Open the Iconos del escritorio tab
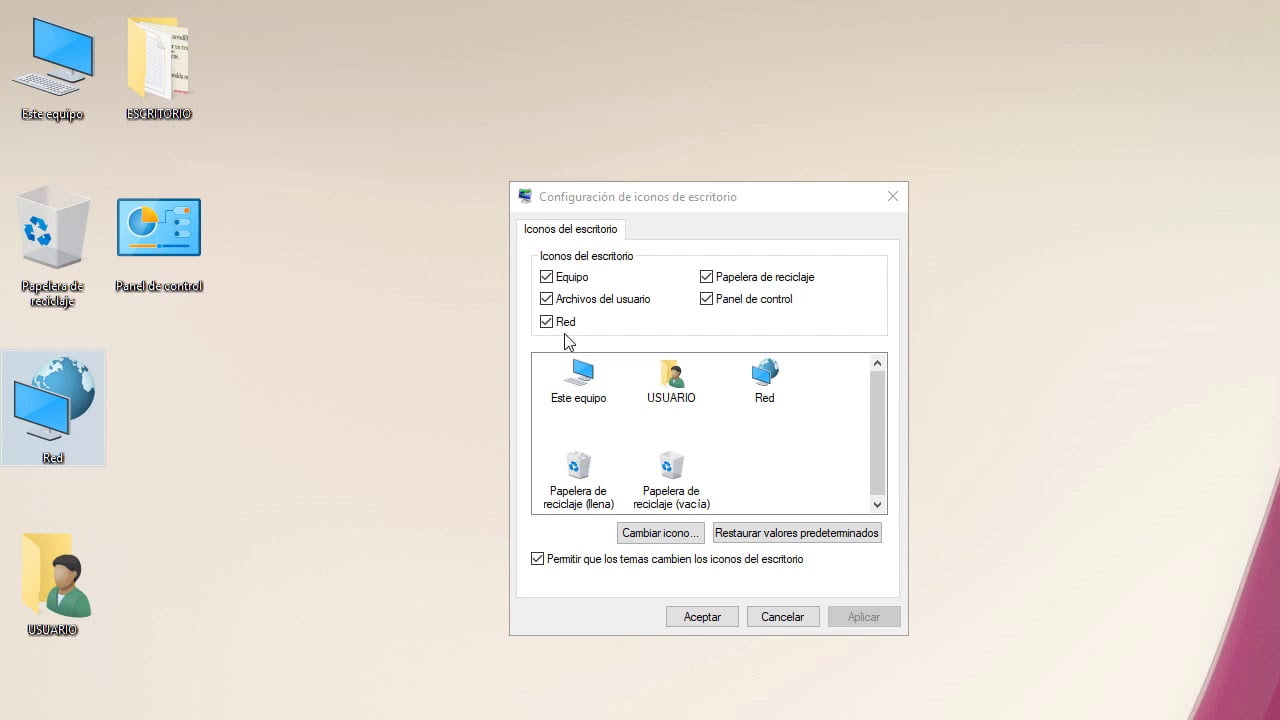Viewport: 1280px width, 720px height. tap(570, 229)
